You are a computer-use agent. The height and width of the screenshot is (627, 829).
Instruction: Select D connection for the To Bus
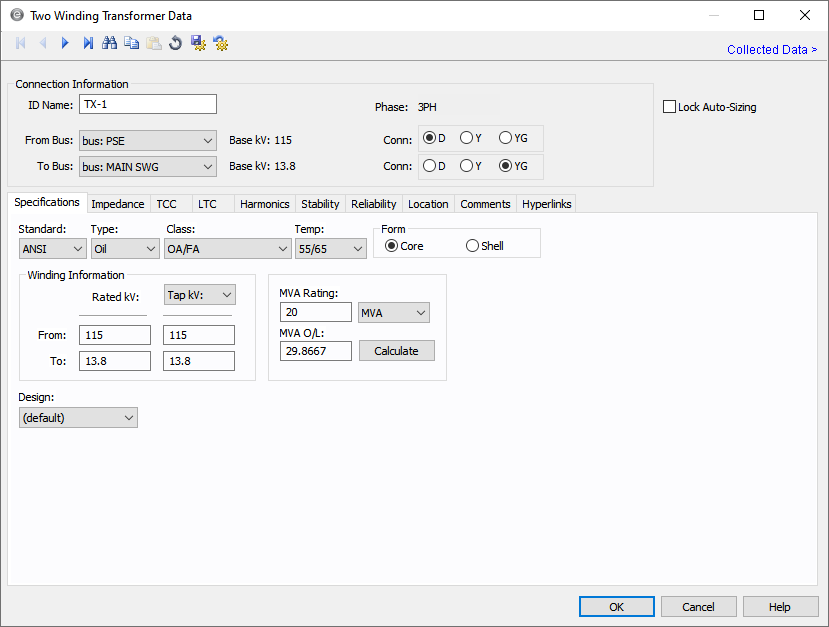[x=429, y=166]
